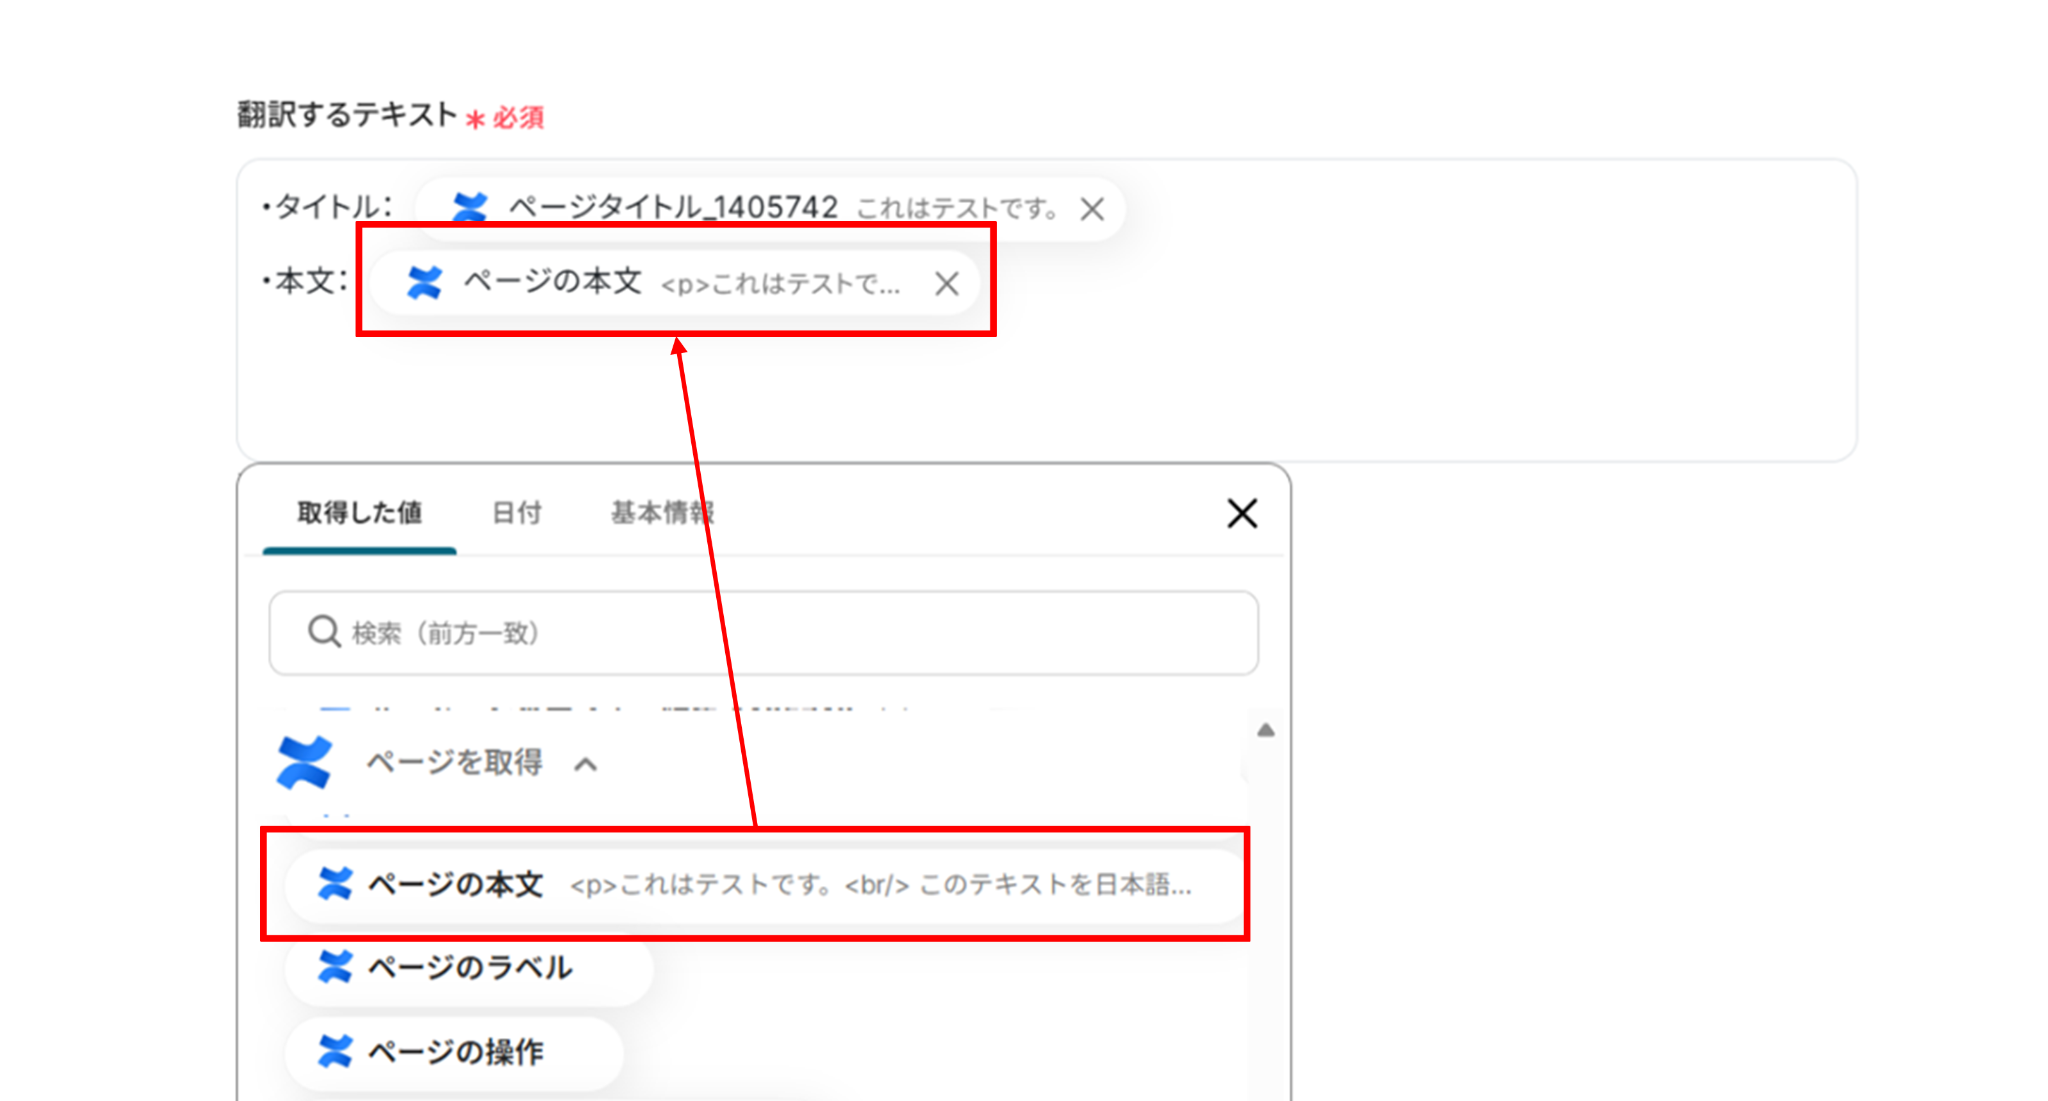Click the search magnifier icon
The height and width of the screenshot is (1101, 2048).
(323, 632)
